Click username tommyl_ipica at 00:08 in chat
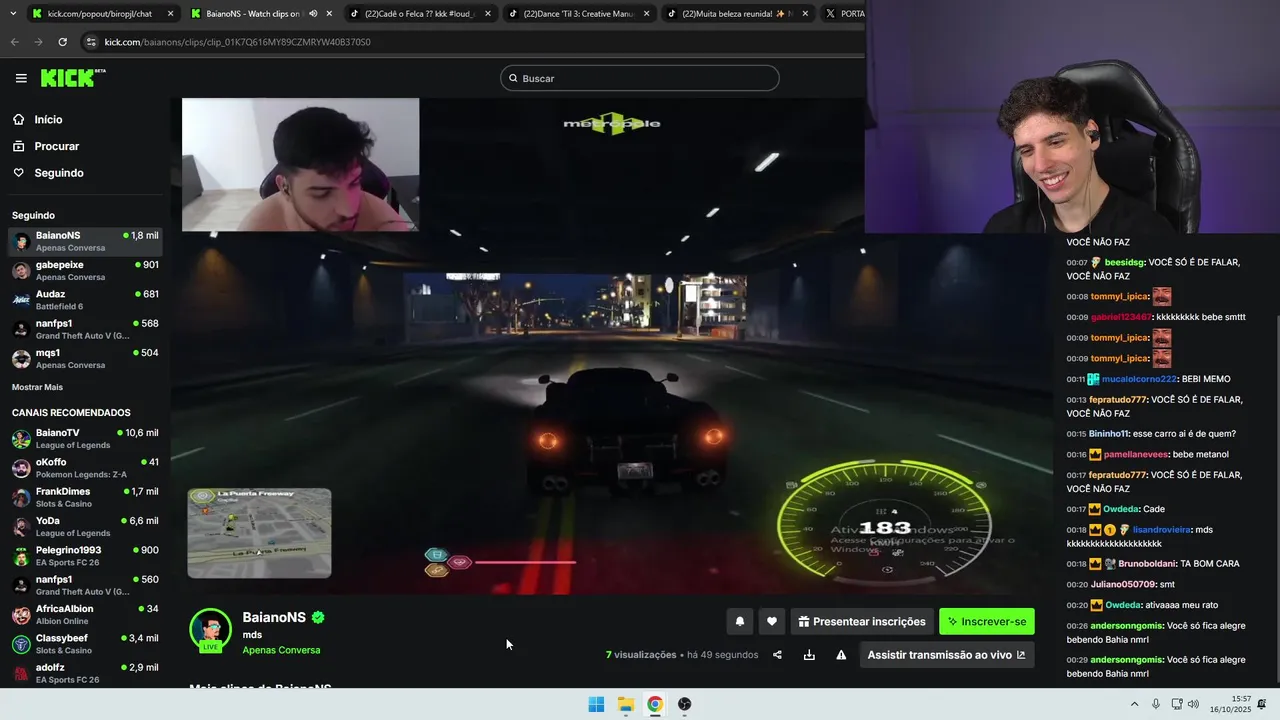 click(1119, 296)
